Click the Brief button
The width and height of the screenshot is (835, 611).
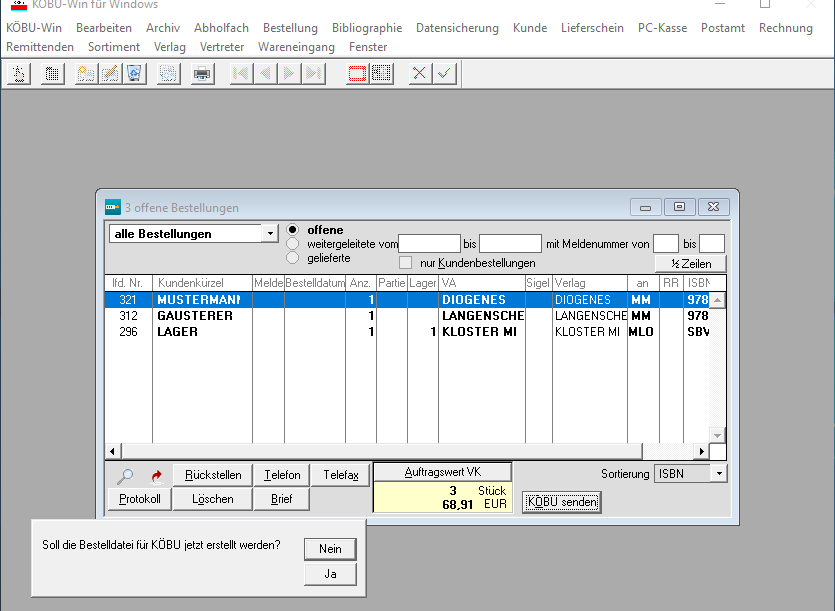[x=282, y=499]
